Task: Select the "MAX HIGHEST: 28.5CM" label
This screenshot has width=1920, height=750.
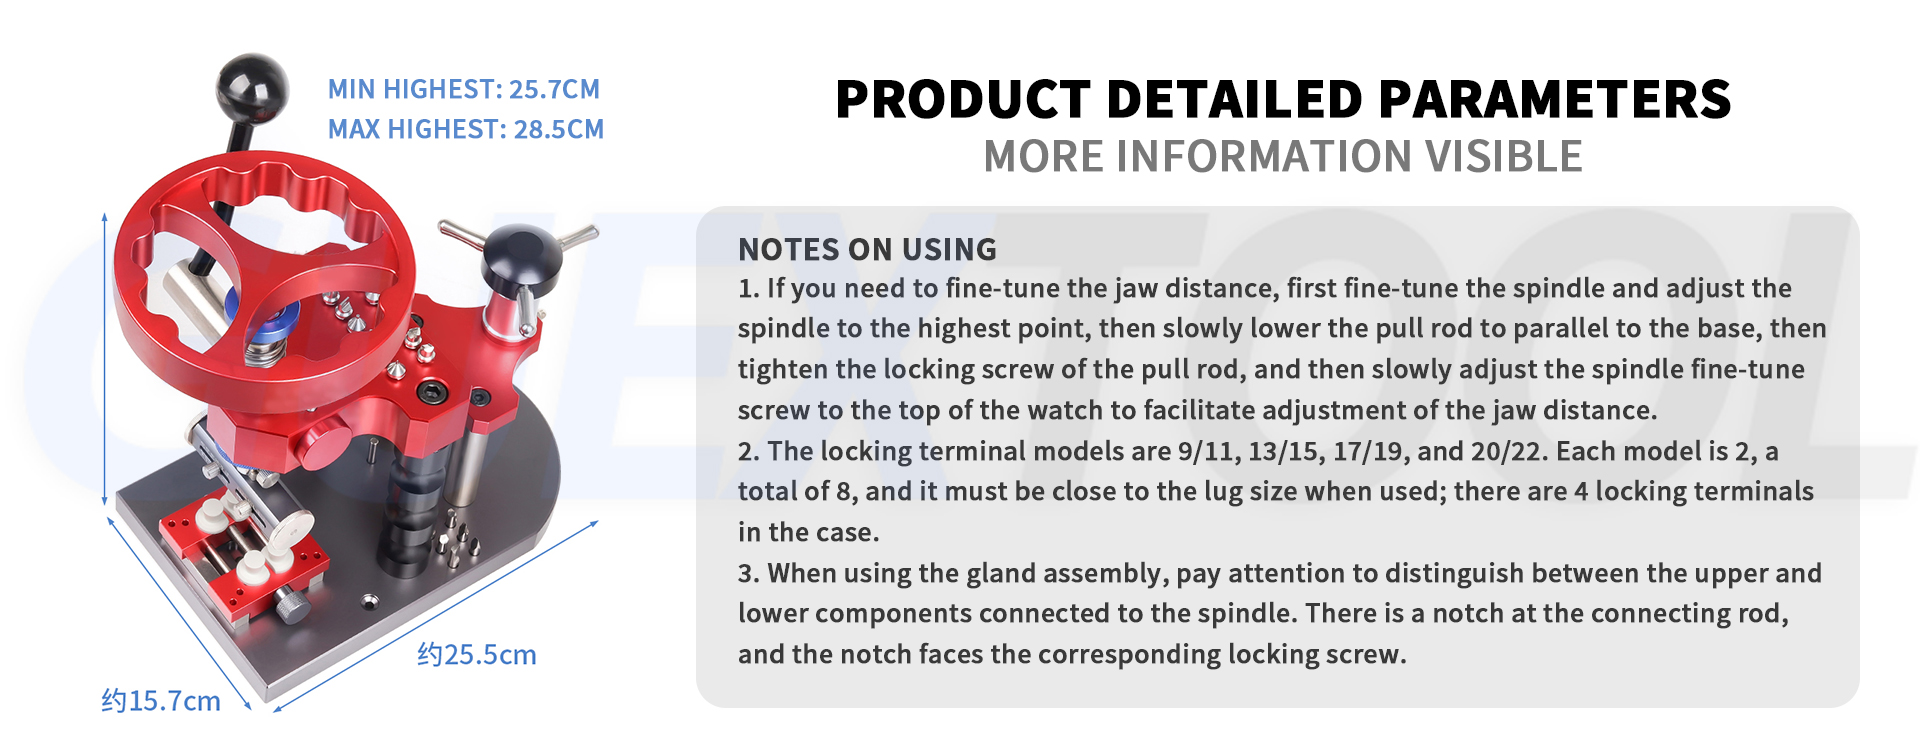Action: (x=466, y=129)
